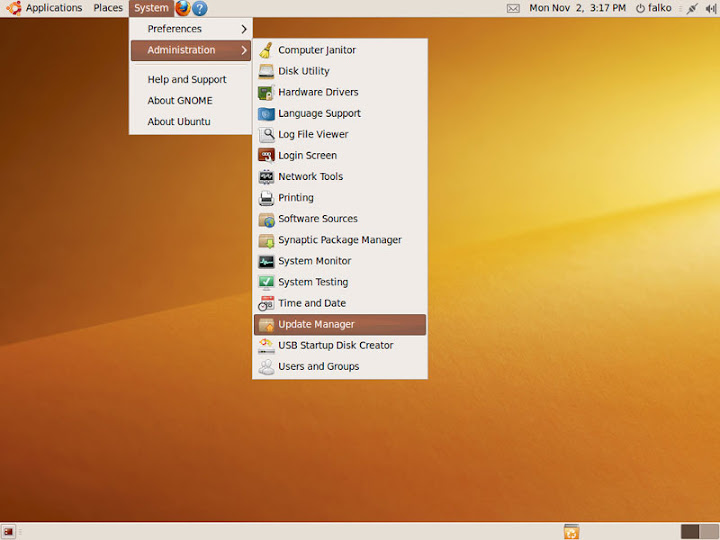Viewport: 720px width, 540px height.
Task: Click the clock showing Mon Nov 2
Action: tap(577, 8)
